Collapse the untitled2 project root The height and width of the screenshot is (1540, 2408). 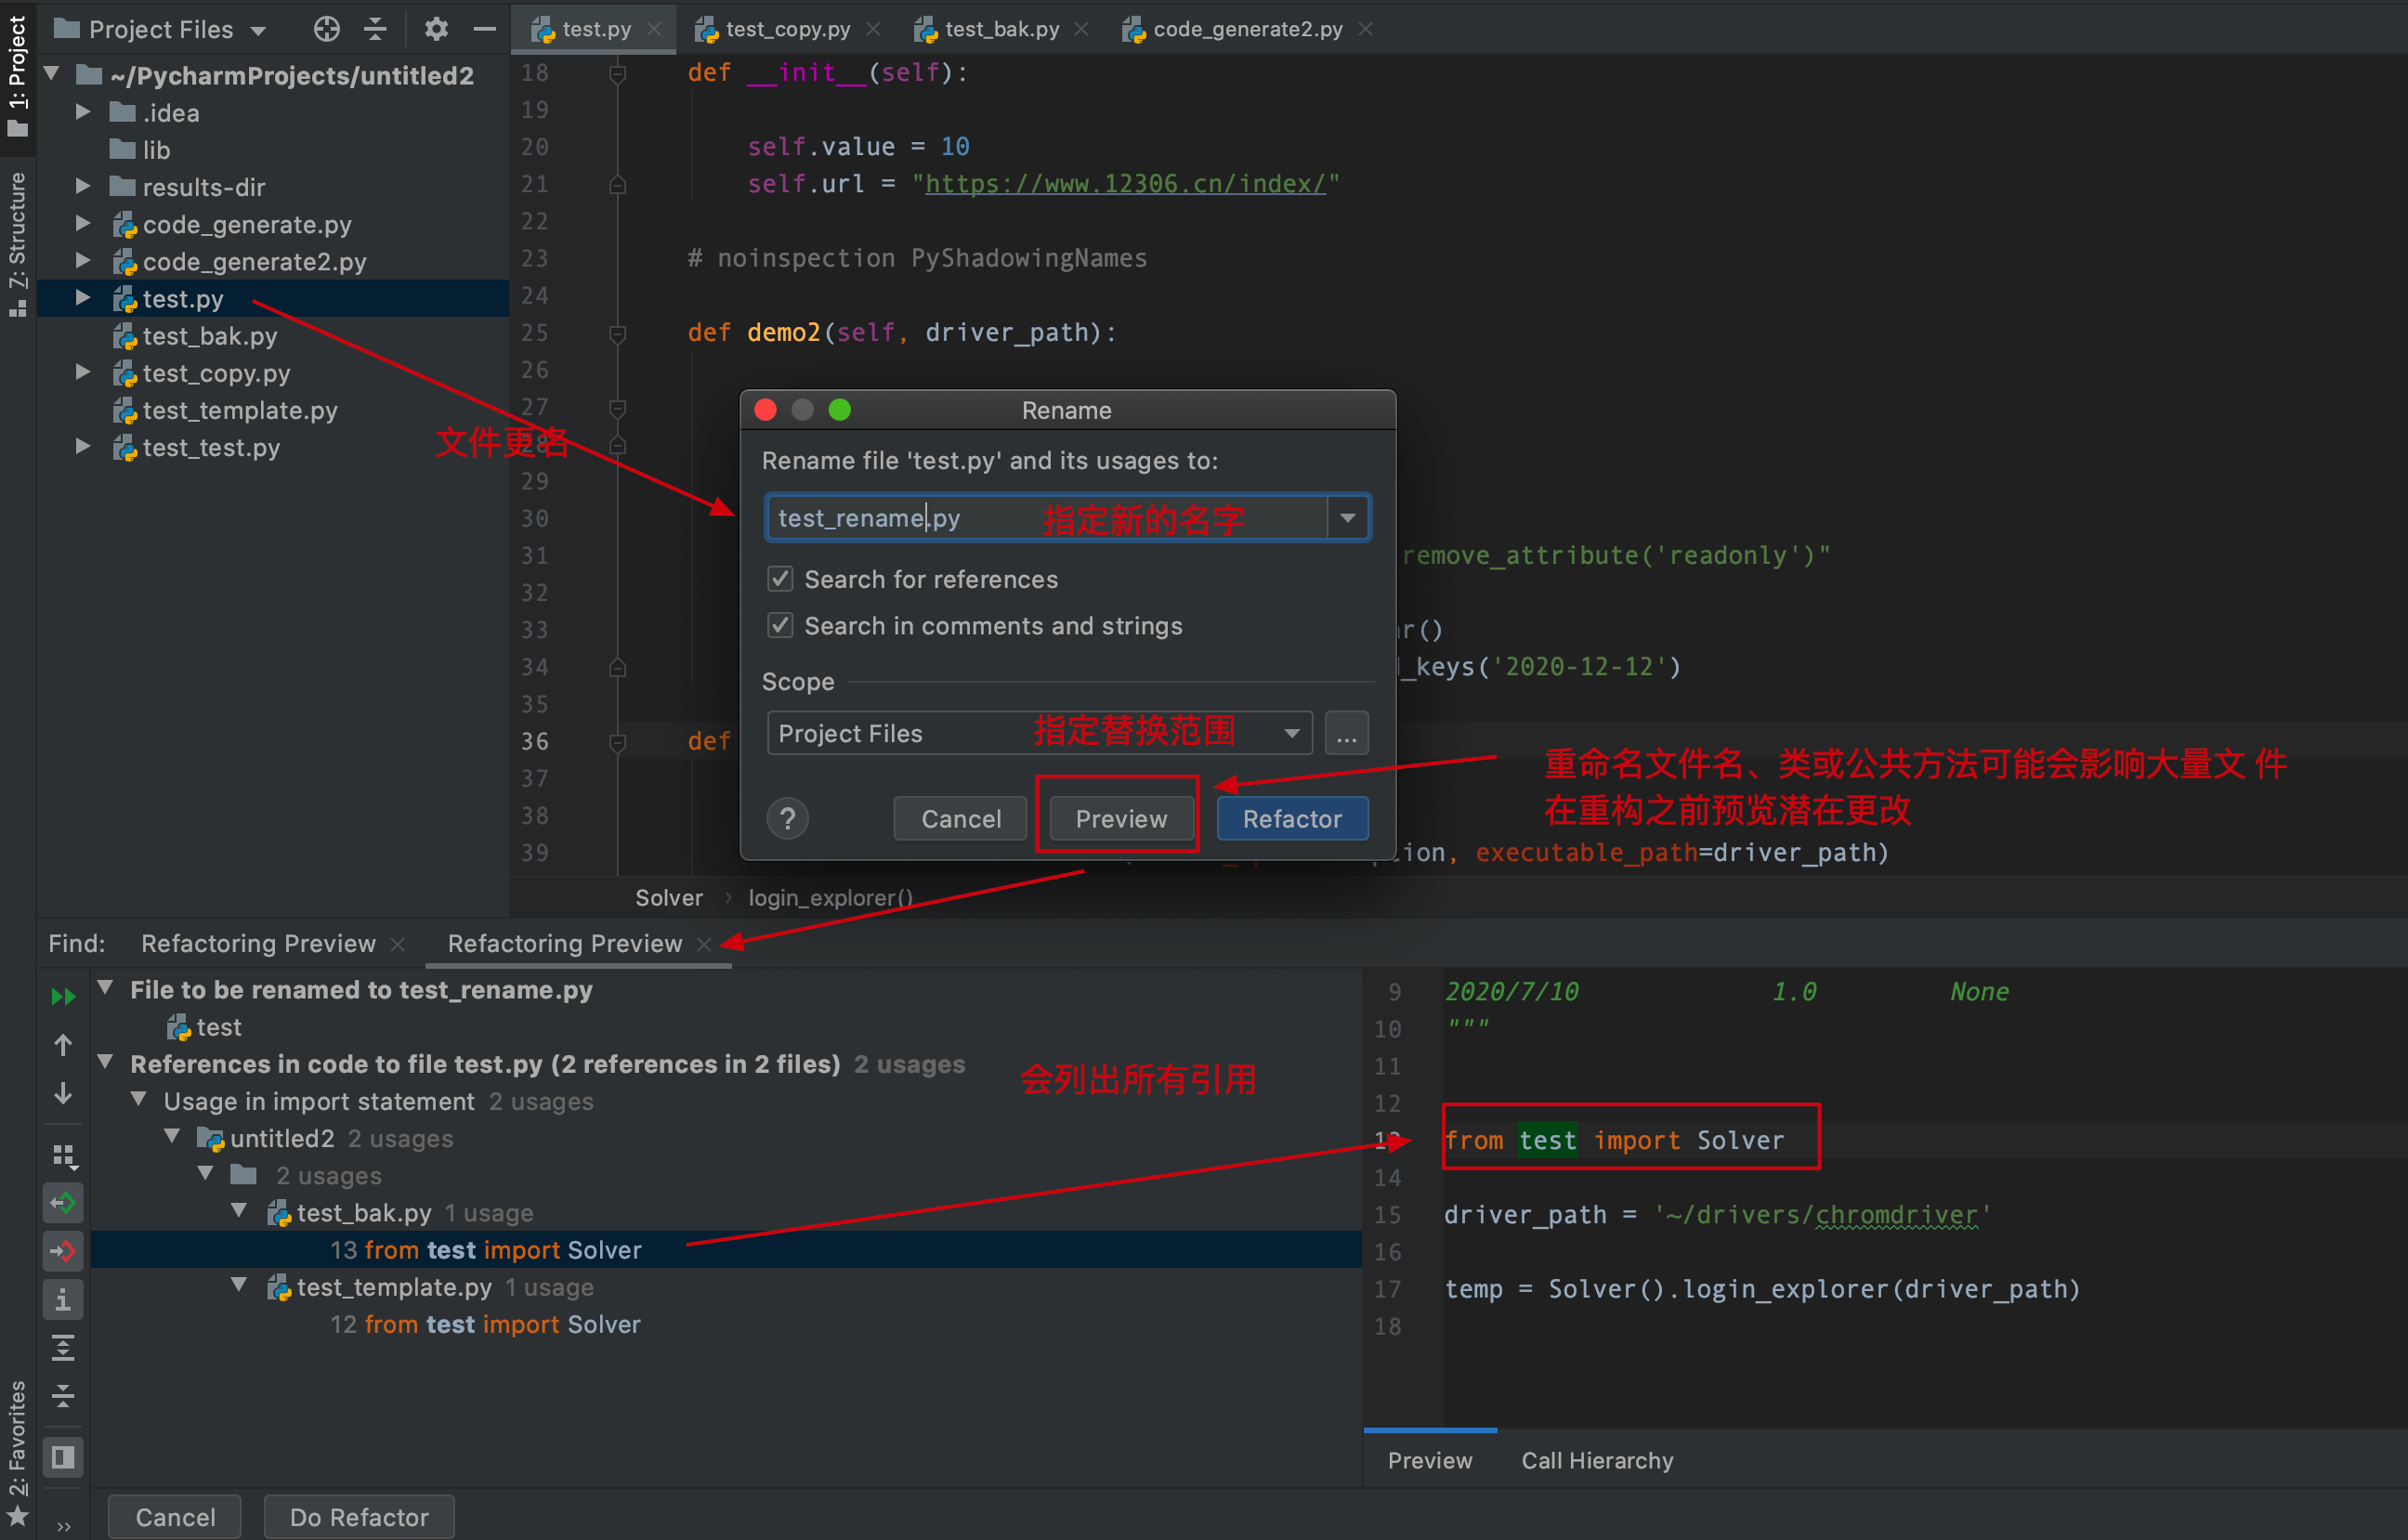coord(52,74)
